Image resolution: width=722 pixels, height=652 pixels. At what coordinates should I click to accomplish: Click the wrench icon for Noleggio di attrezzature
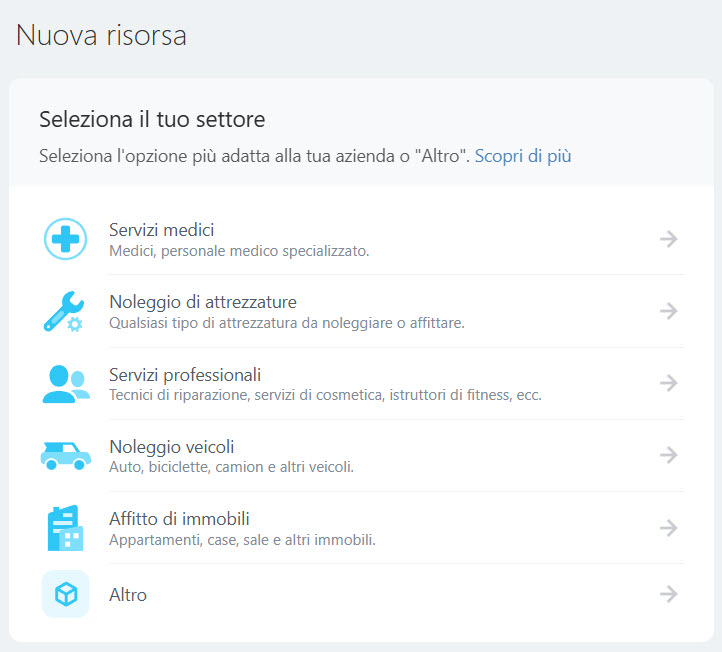click(65, 311)
